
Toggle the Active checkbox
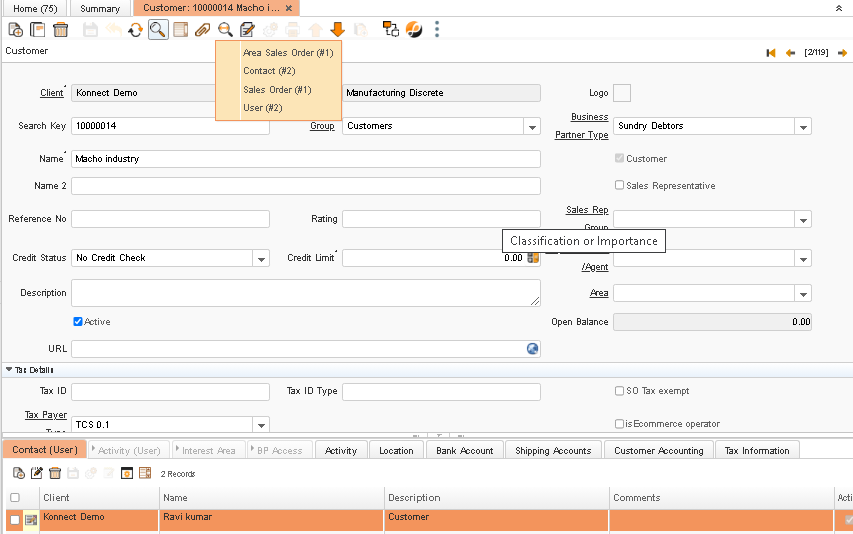pyautogui.click(x=78, y=321)
